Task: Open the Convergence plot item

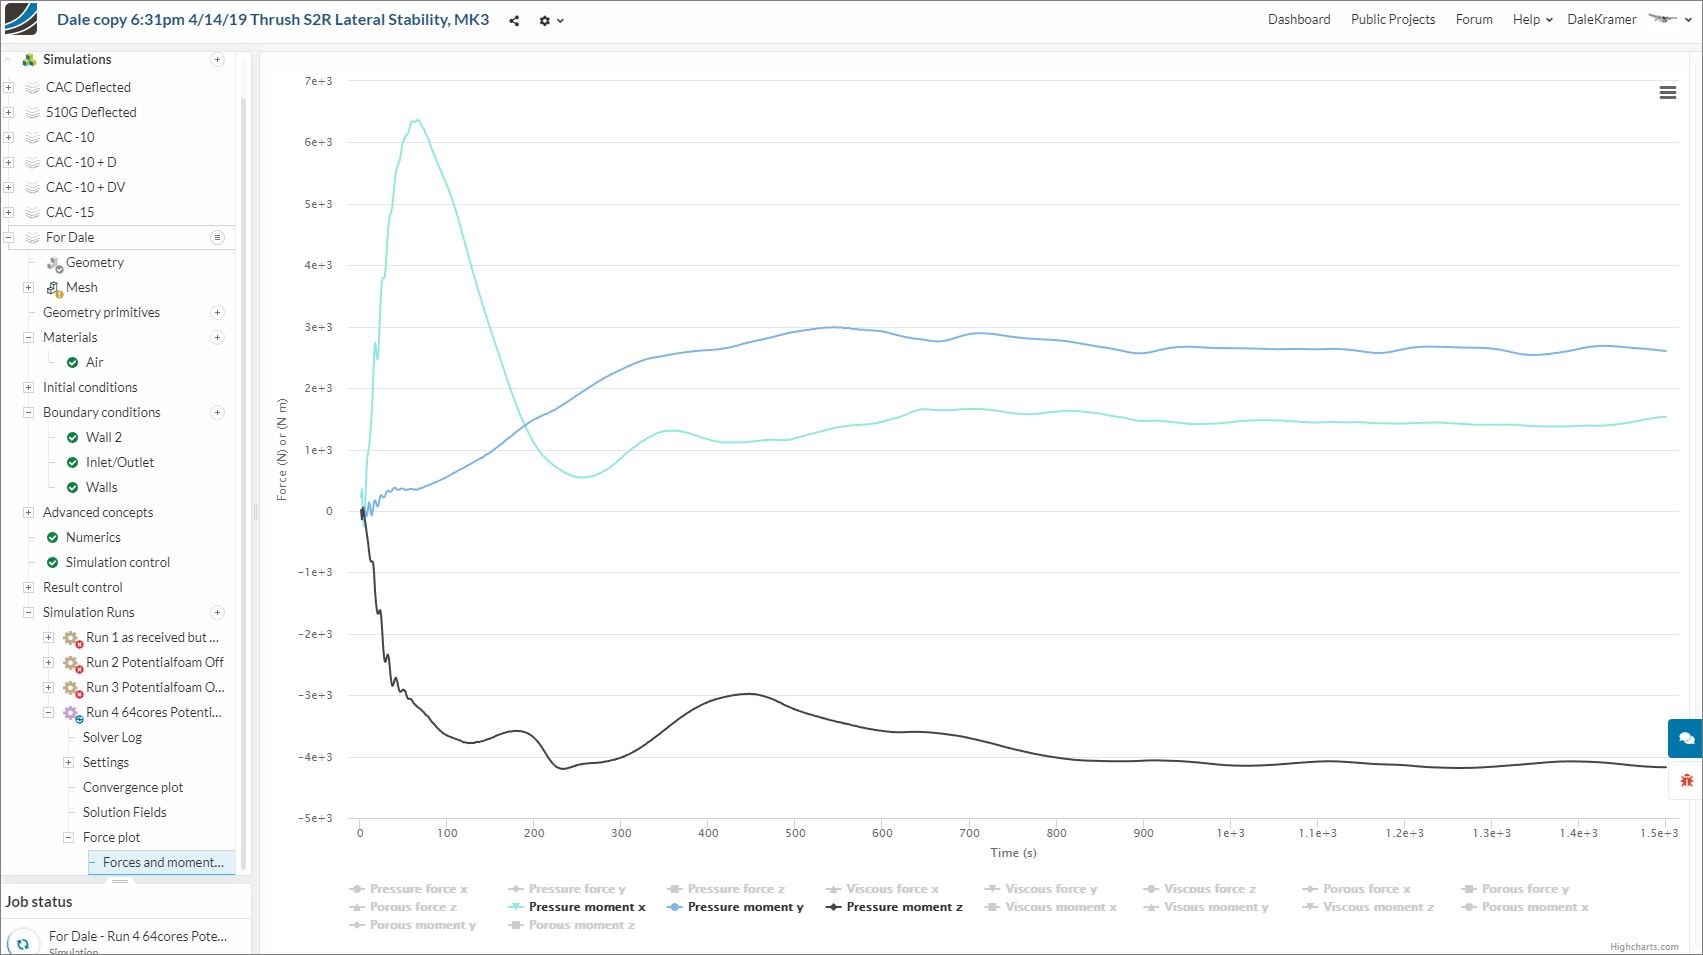Action: point(133,787)
